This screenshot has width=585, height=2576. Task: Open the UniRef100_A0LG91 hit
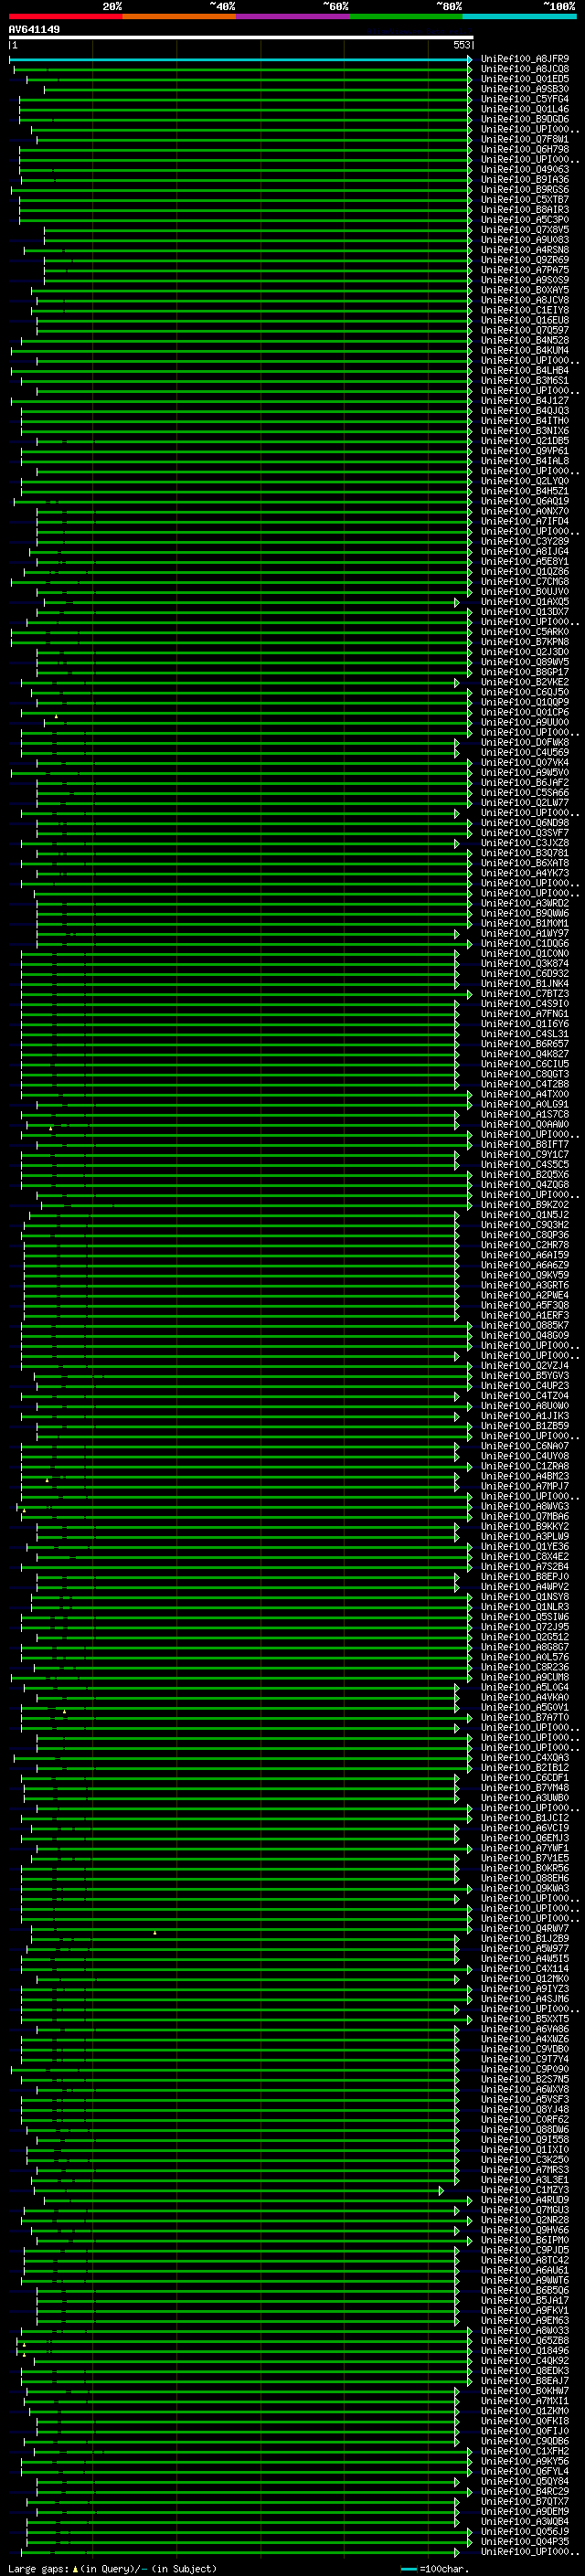click(x=524, y=1104)
